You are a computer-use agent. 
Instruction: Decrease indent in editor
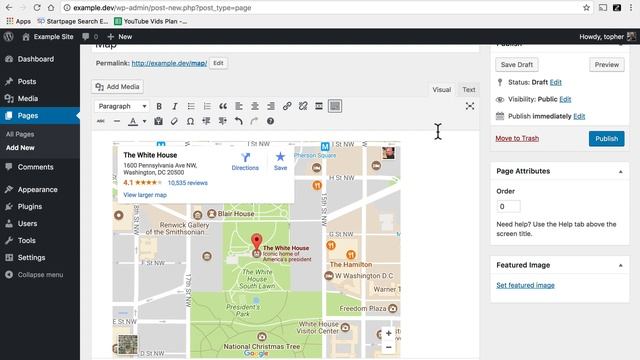(206, 121)
